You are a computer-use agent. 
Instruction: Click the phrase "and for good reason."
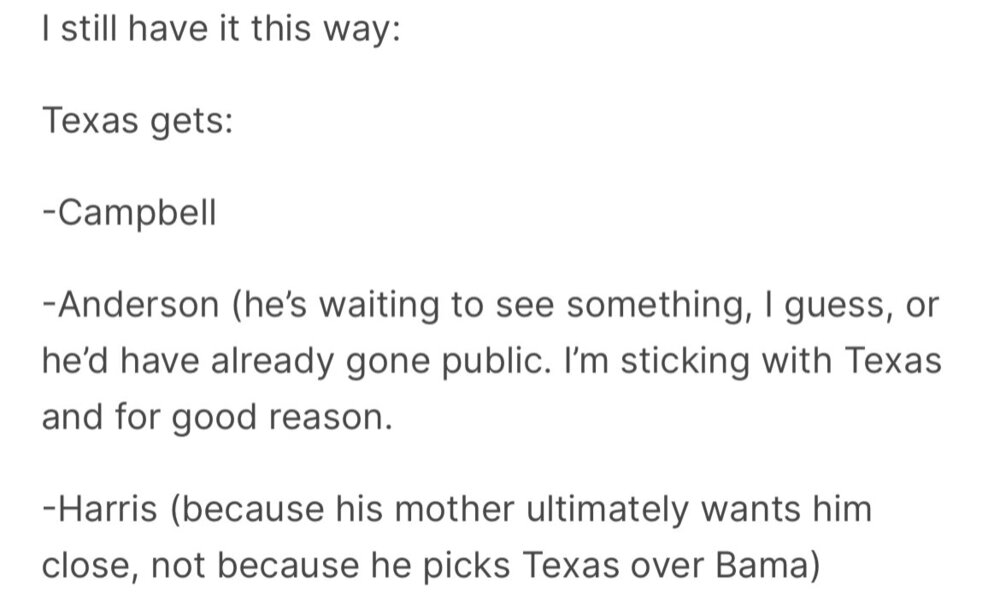[214, 413]
